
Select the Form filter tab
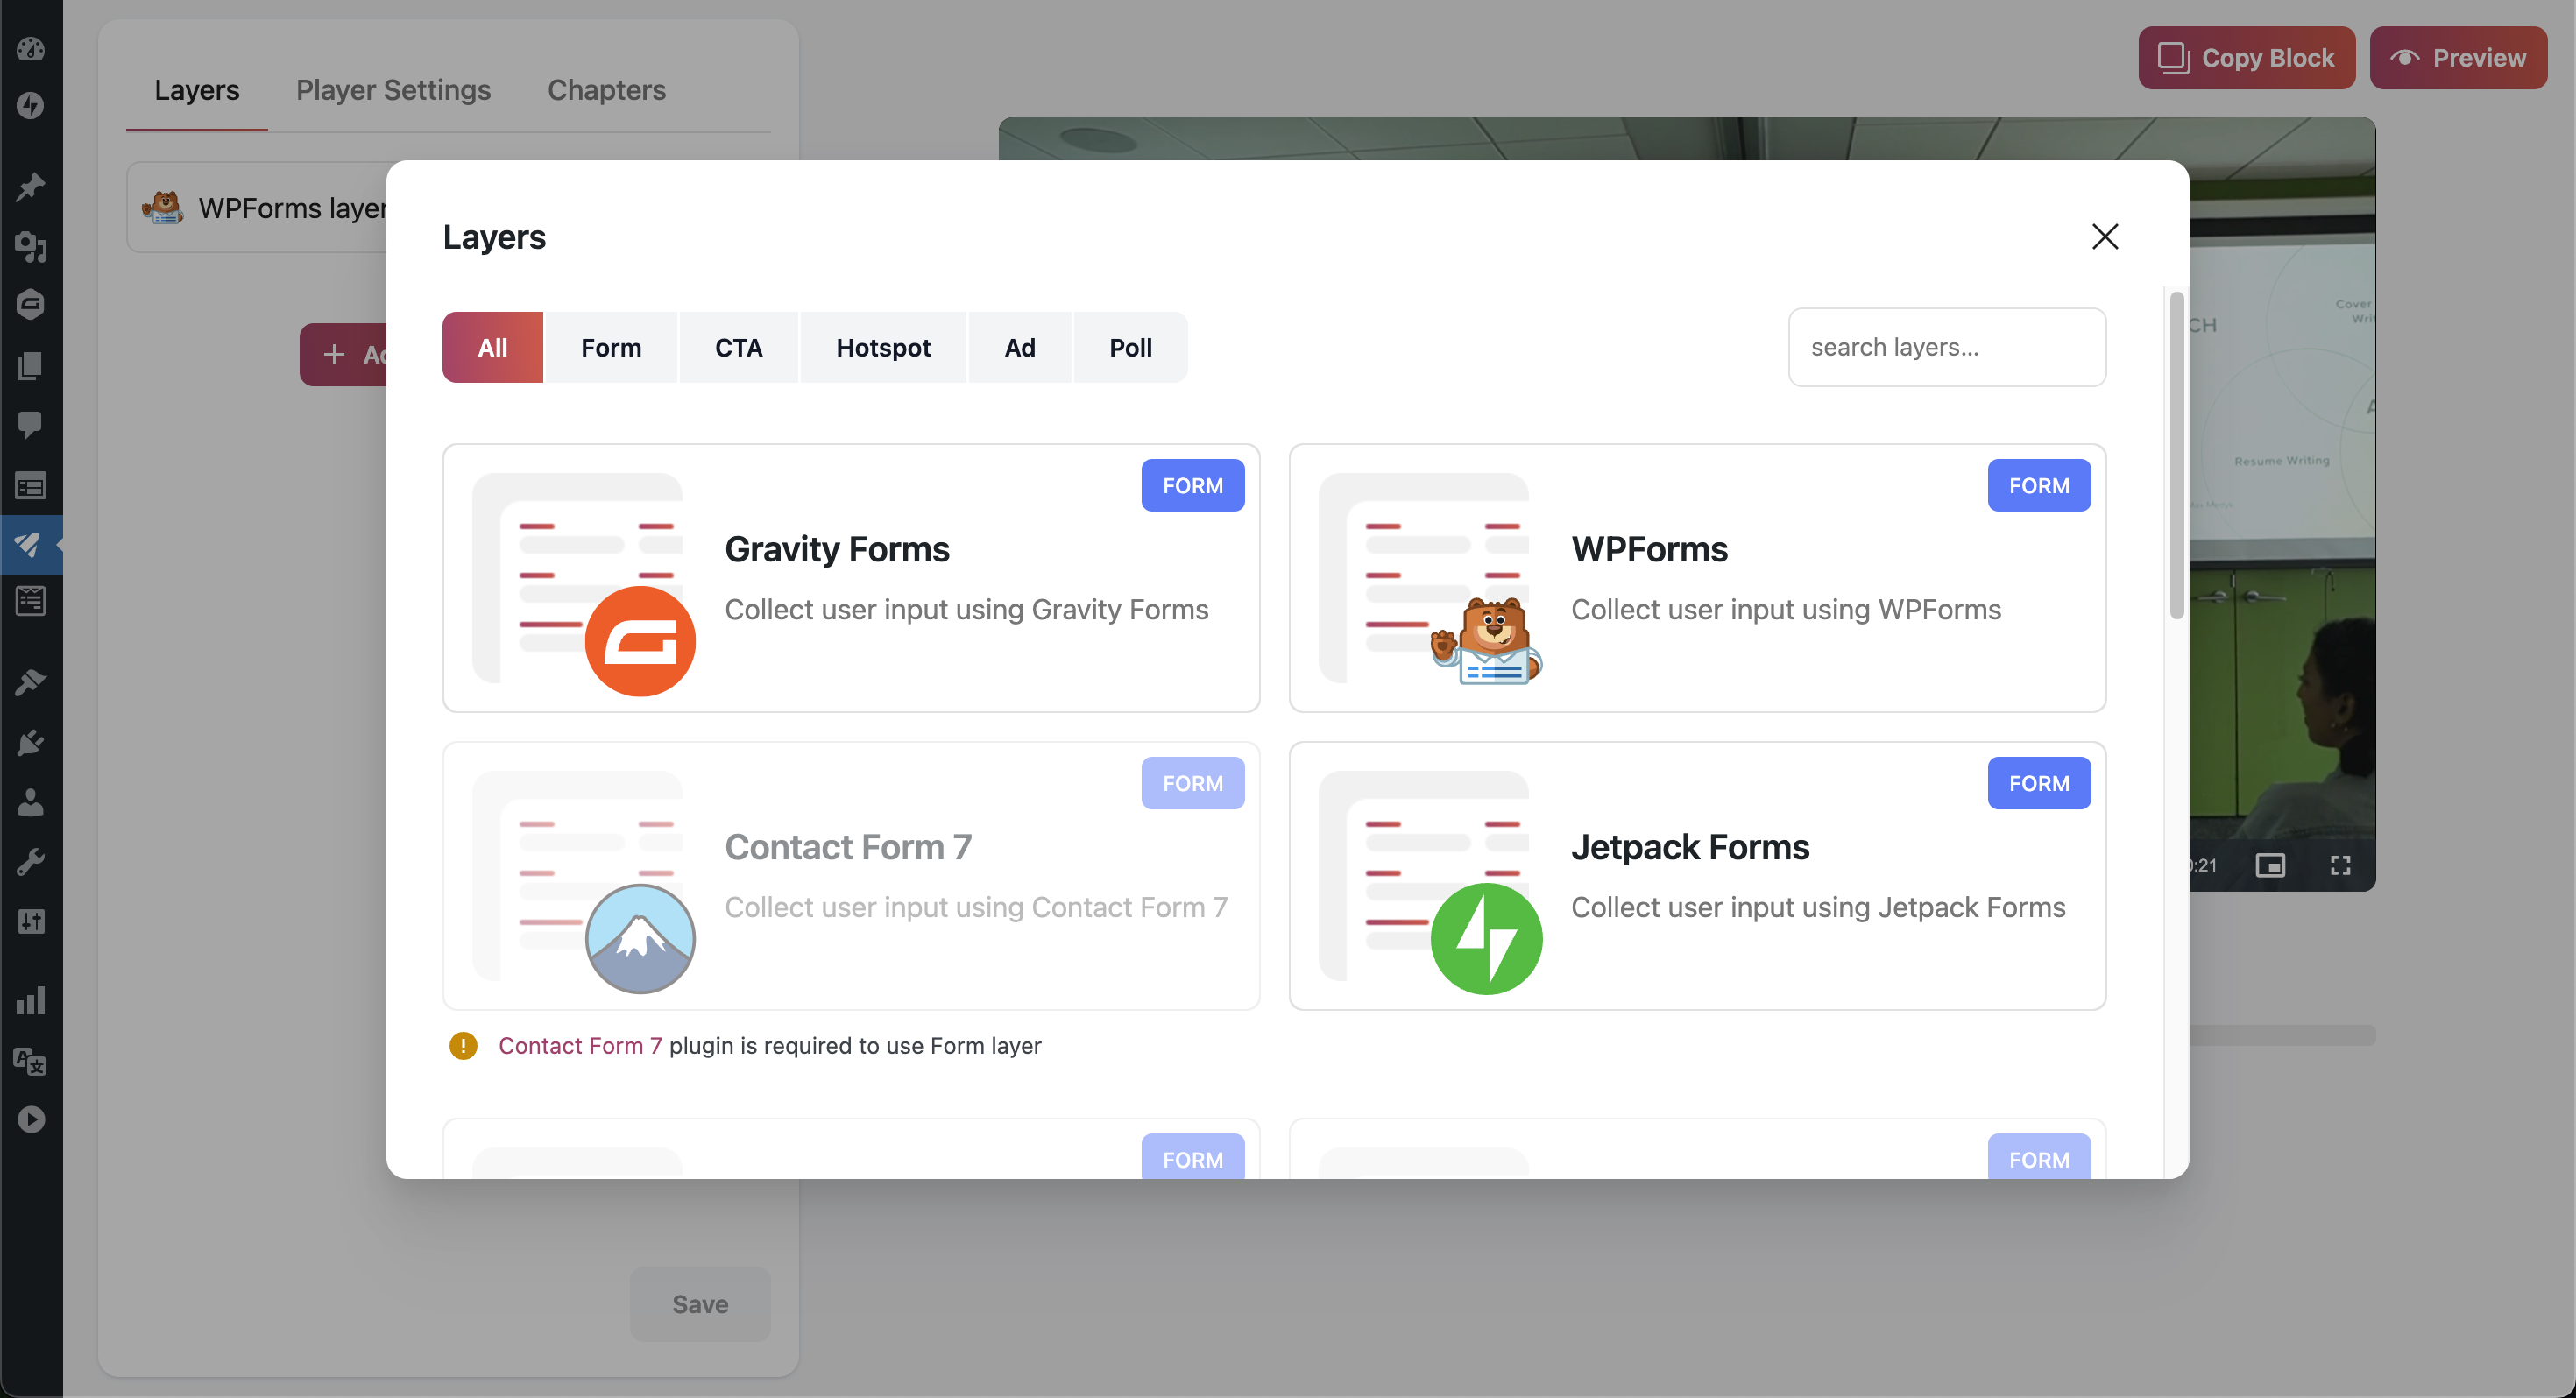tap(611, 348)
